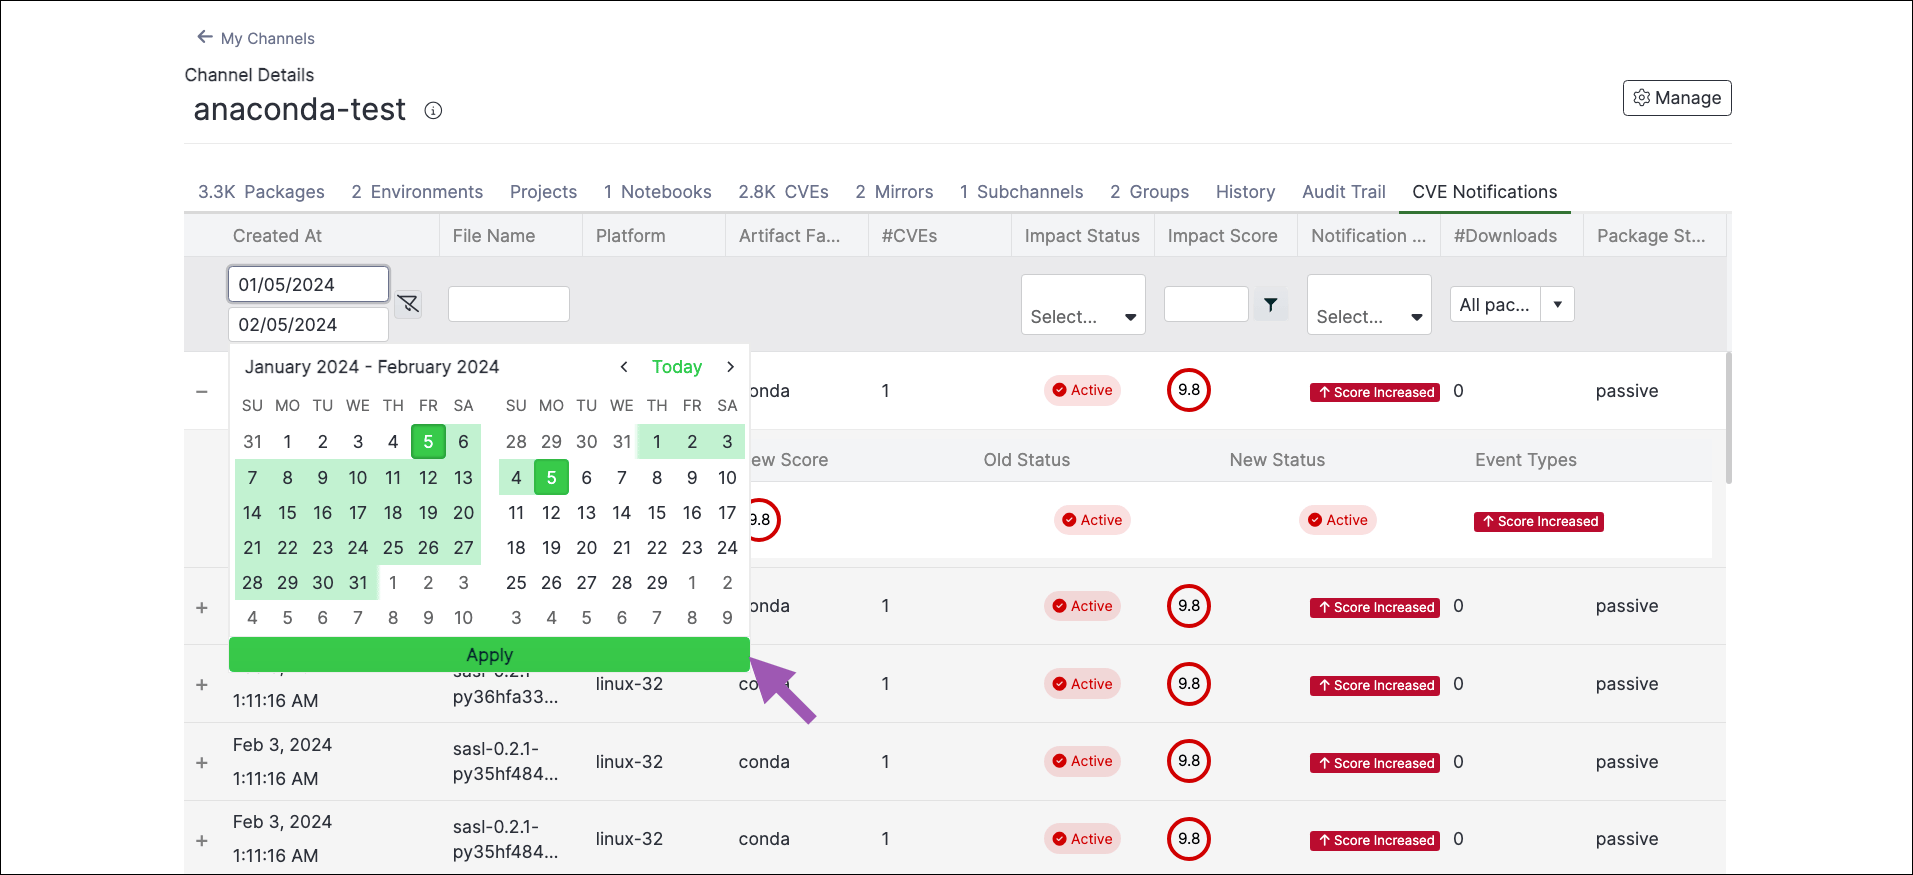
Task: Open the 1 Notebooks tab
Action: click(x=658, y=192)
